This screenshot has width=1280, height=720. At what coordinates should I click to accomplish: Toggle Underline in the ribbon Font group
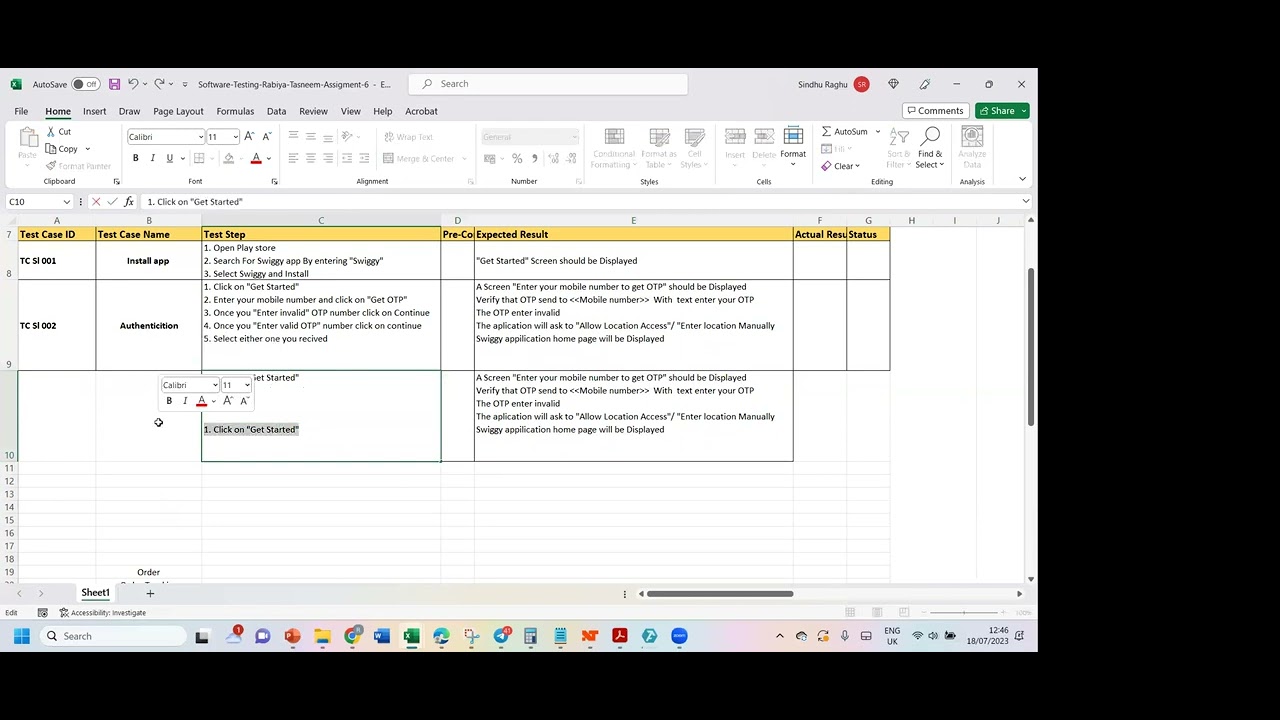click(x=169, y=158)
